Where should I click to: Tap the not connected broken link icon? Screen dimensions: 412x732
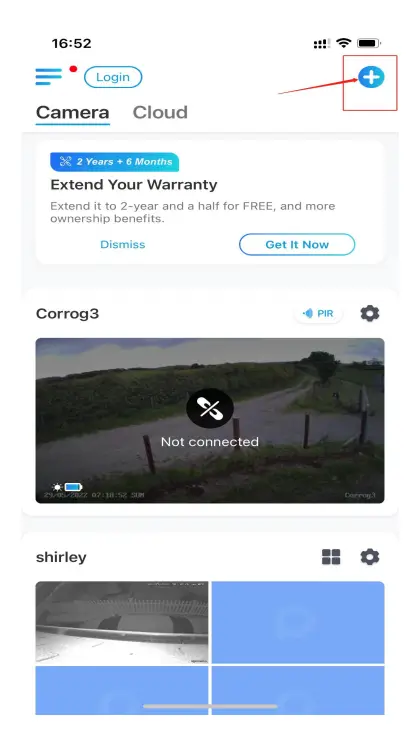pyautogui.click(x=209, y=409)
